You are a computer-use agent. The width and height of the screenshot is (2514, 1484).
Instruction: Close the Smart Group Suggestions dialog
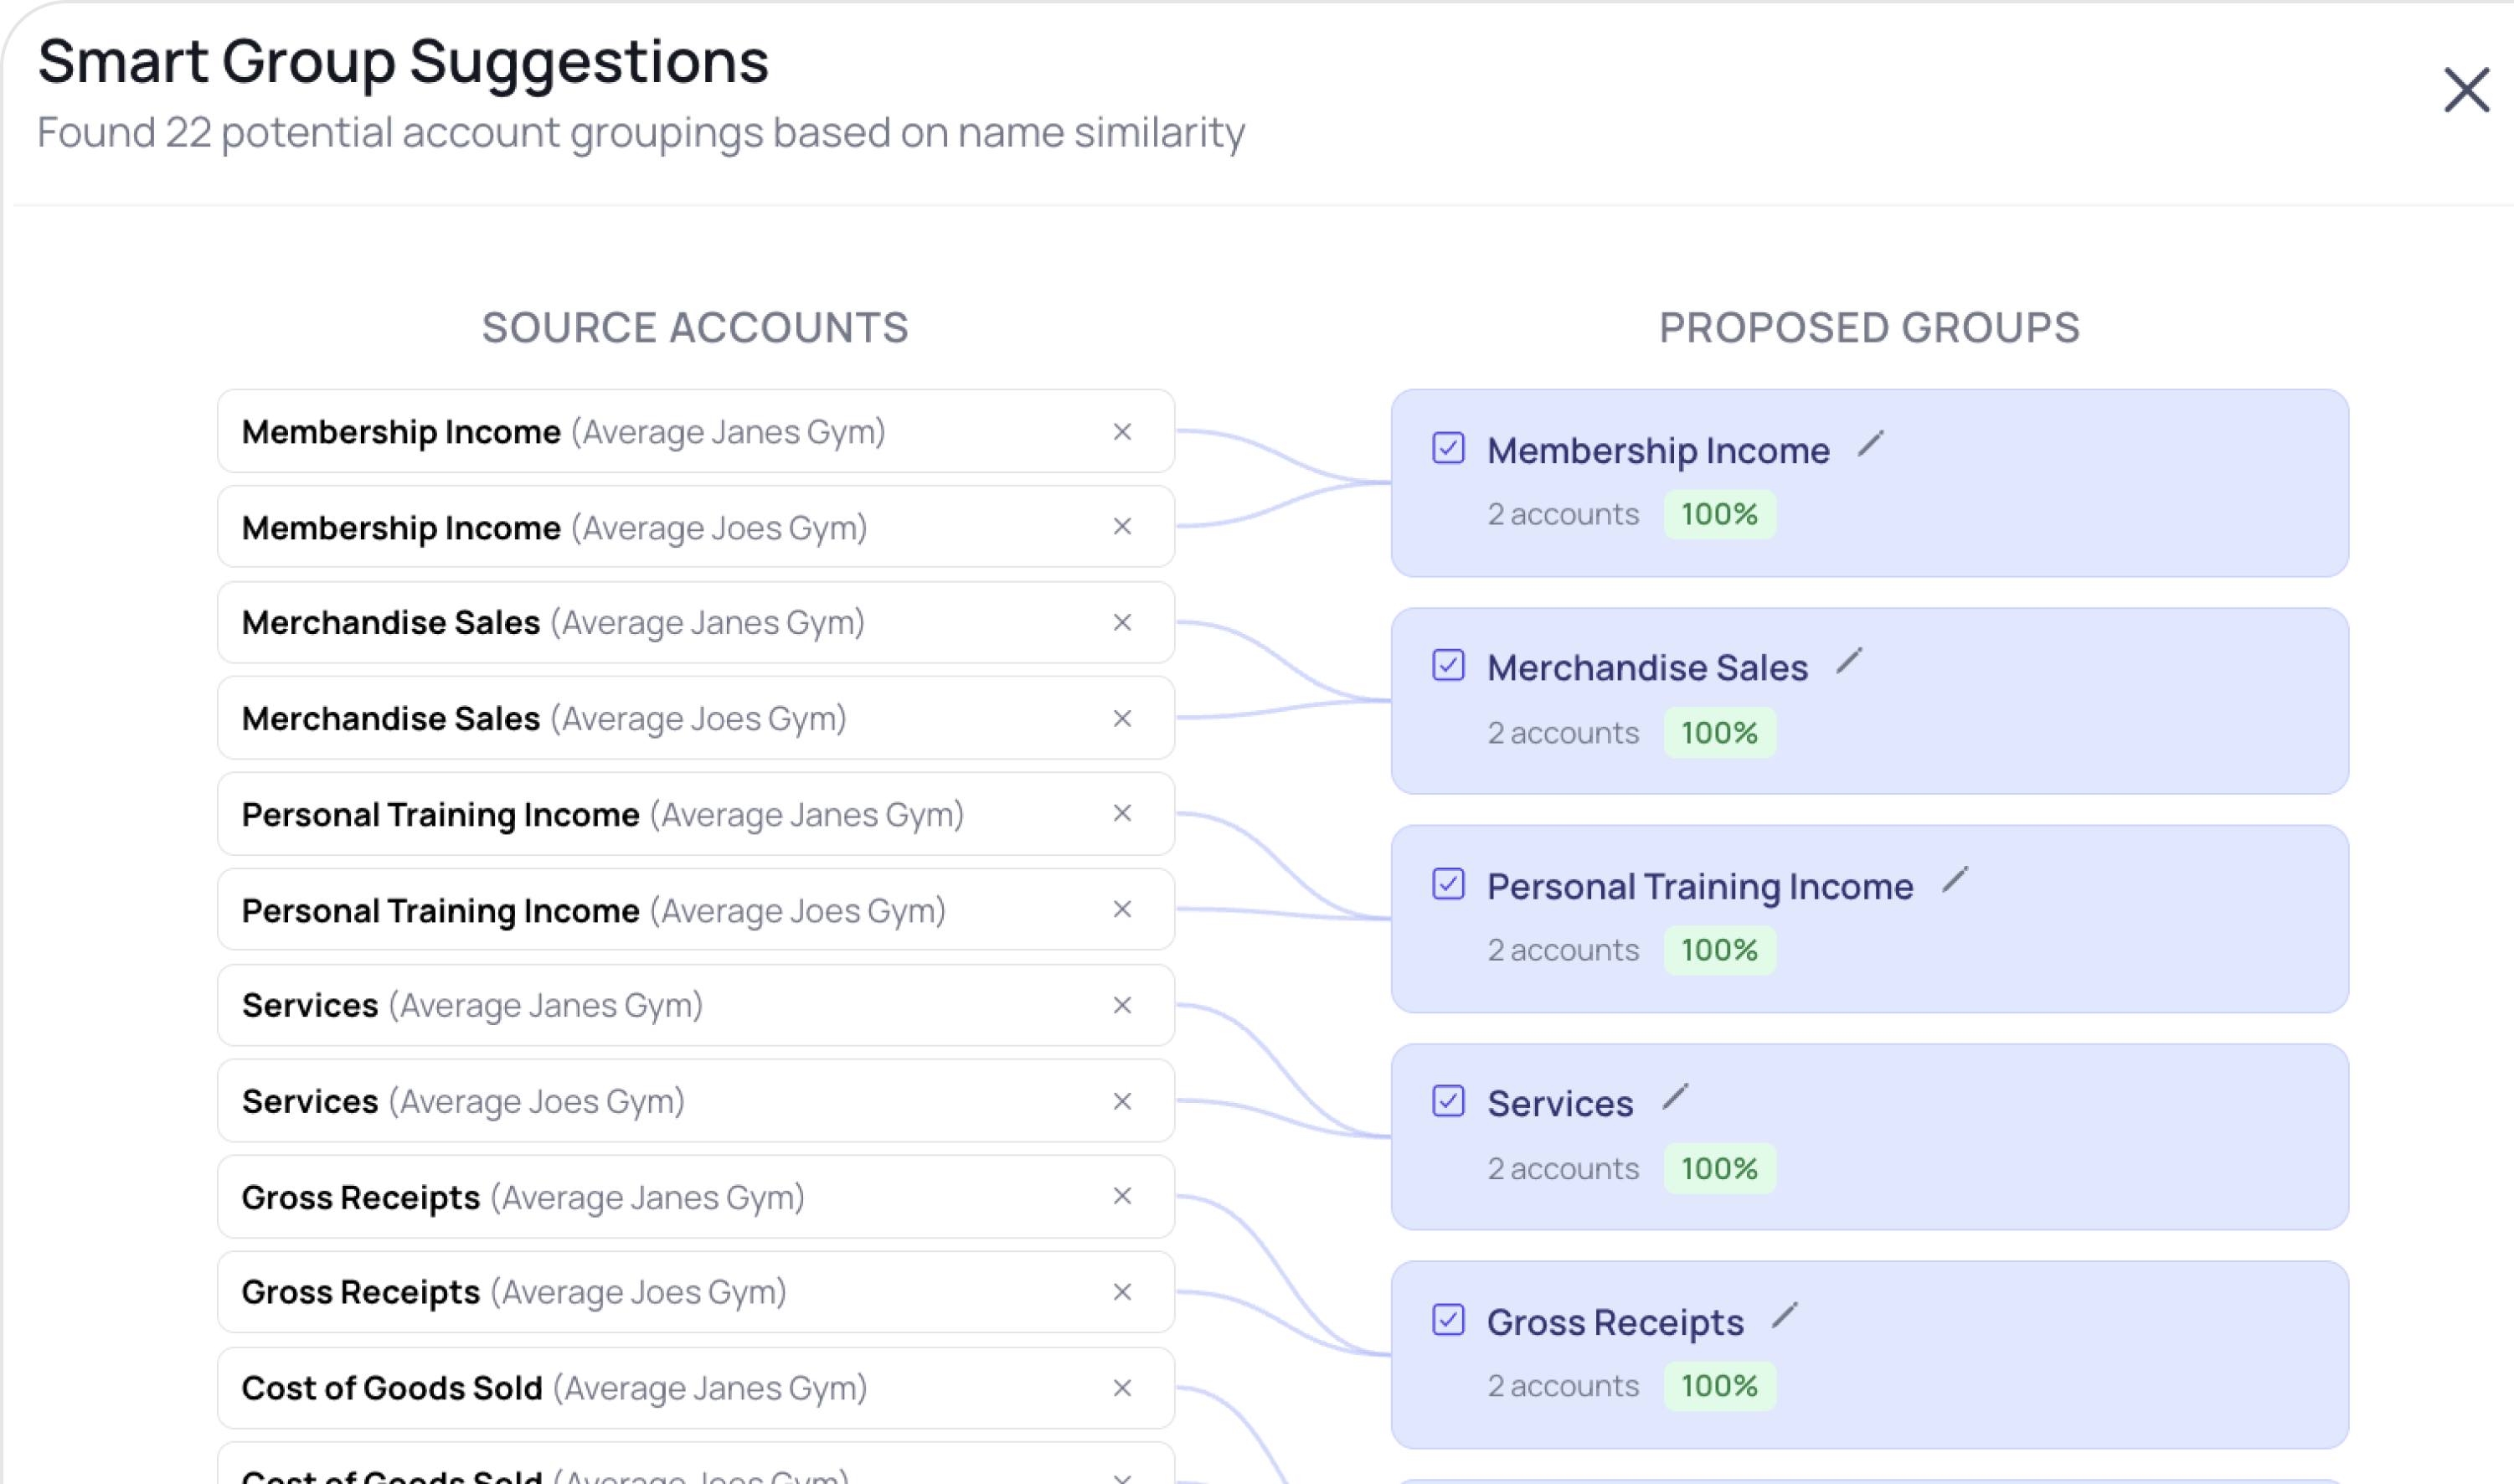[2466, 90]
